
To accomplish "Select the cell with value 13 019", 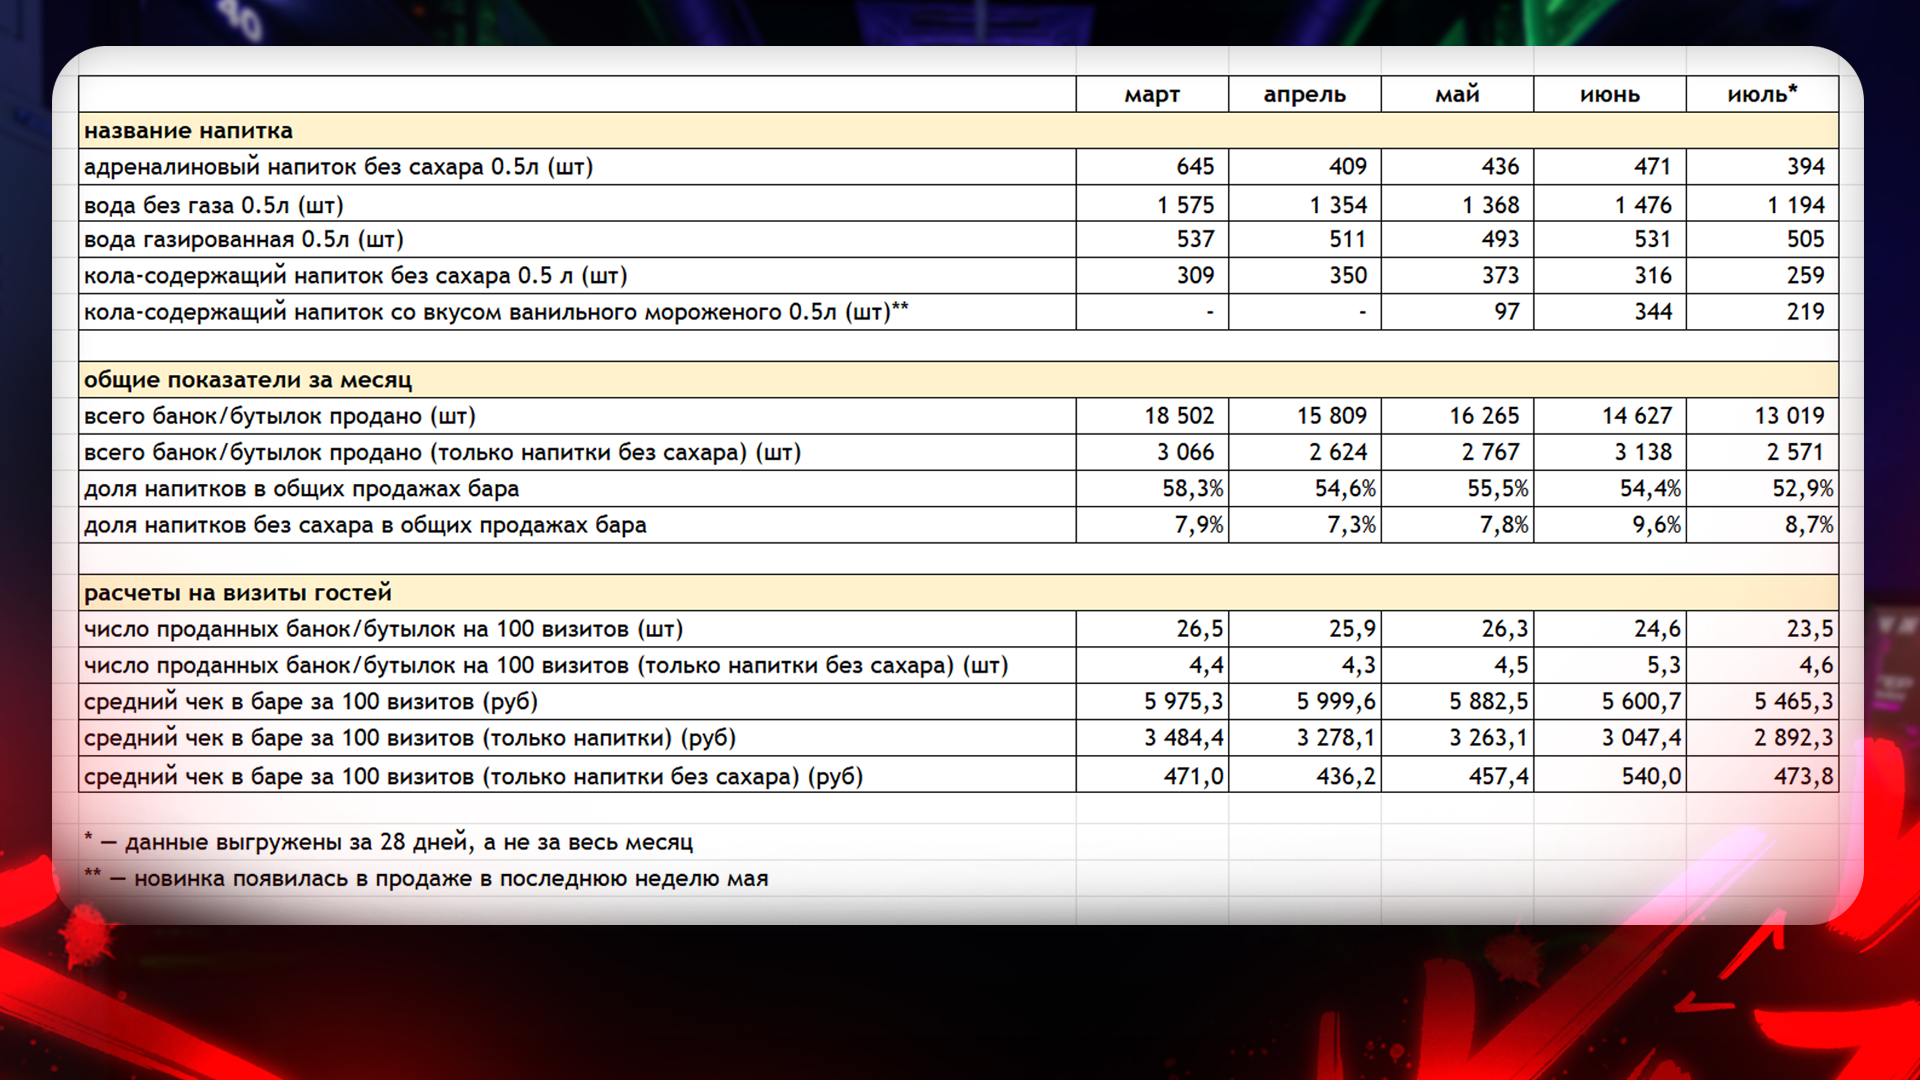I will click(x=1762, y=416).
